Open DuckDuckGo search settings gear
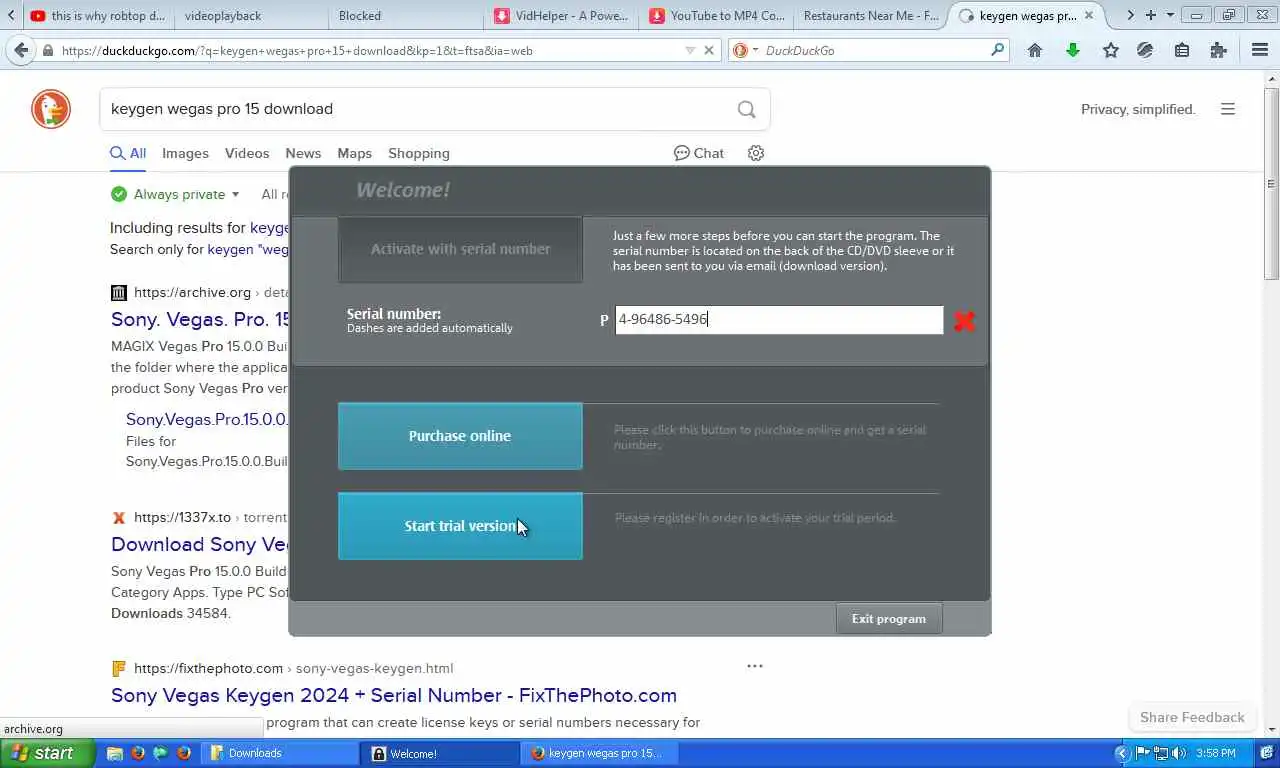 (x=756, y=153)
